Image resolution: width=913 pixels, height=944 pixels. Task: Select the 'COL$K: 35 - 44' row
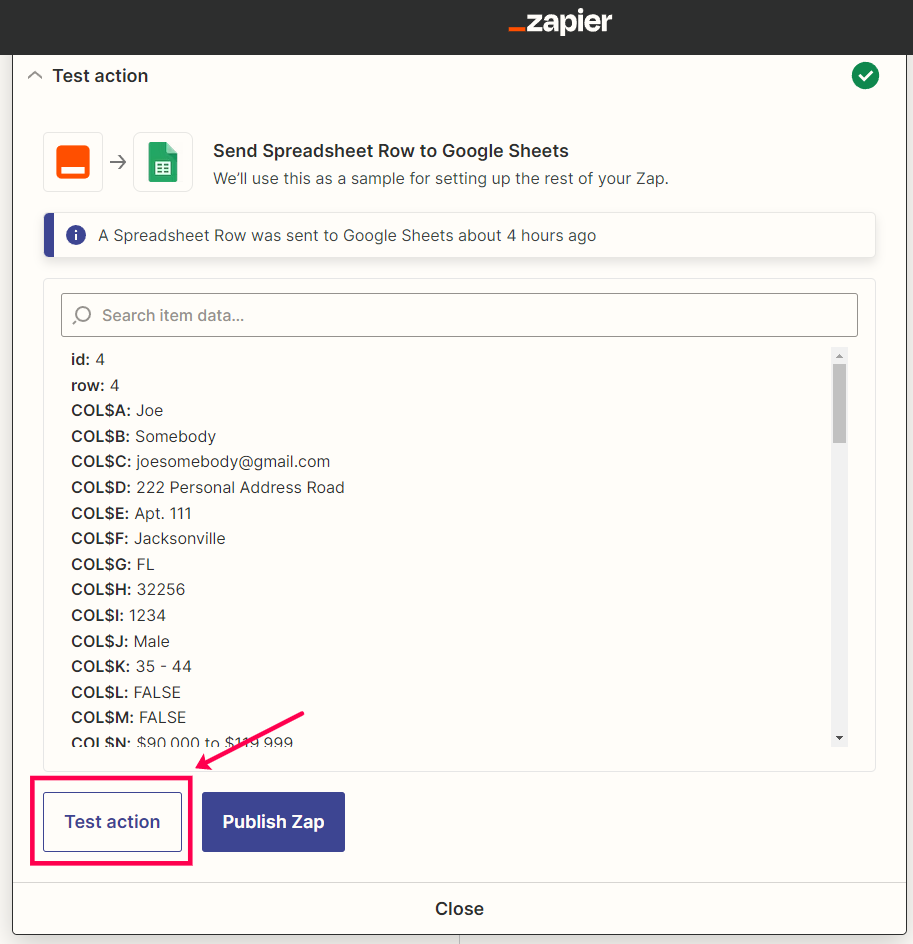[x=131, y=666]
